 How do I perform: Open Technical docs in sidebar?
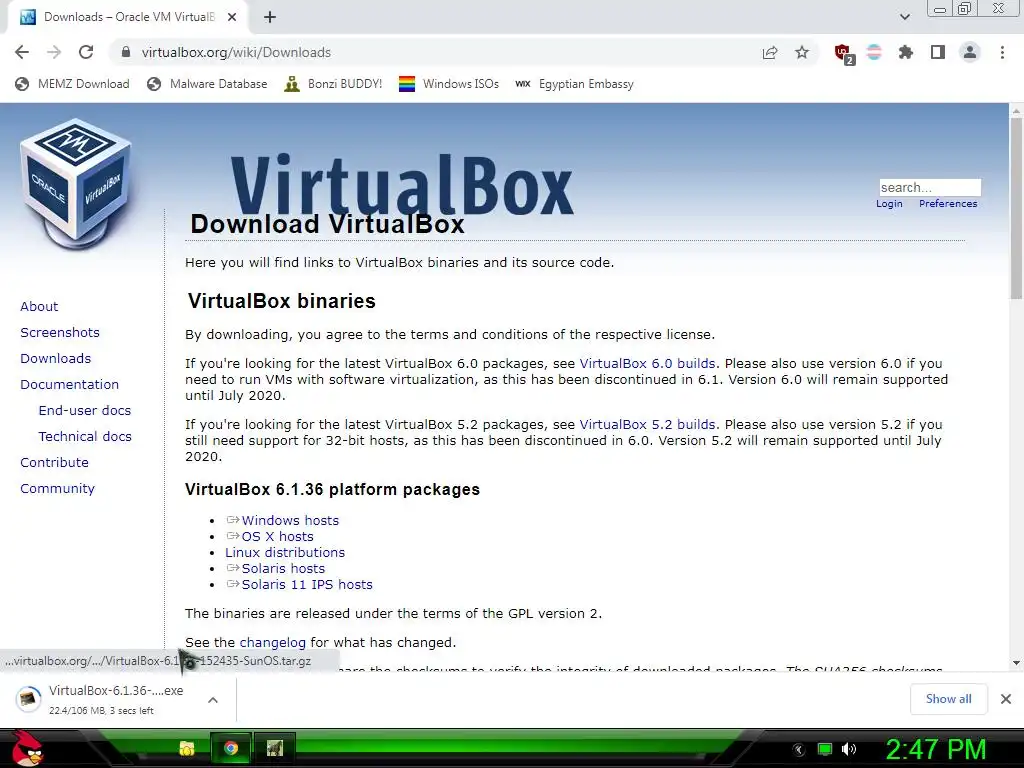85,436
